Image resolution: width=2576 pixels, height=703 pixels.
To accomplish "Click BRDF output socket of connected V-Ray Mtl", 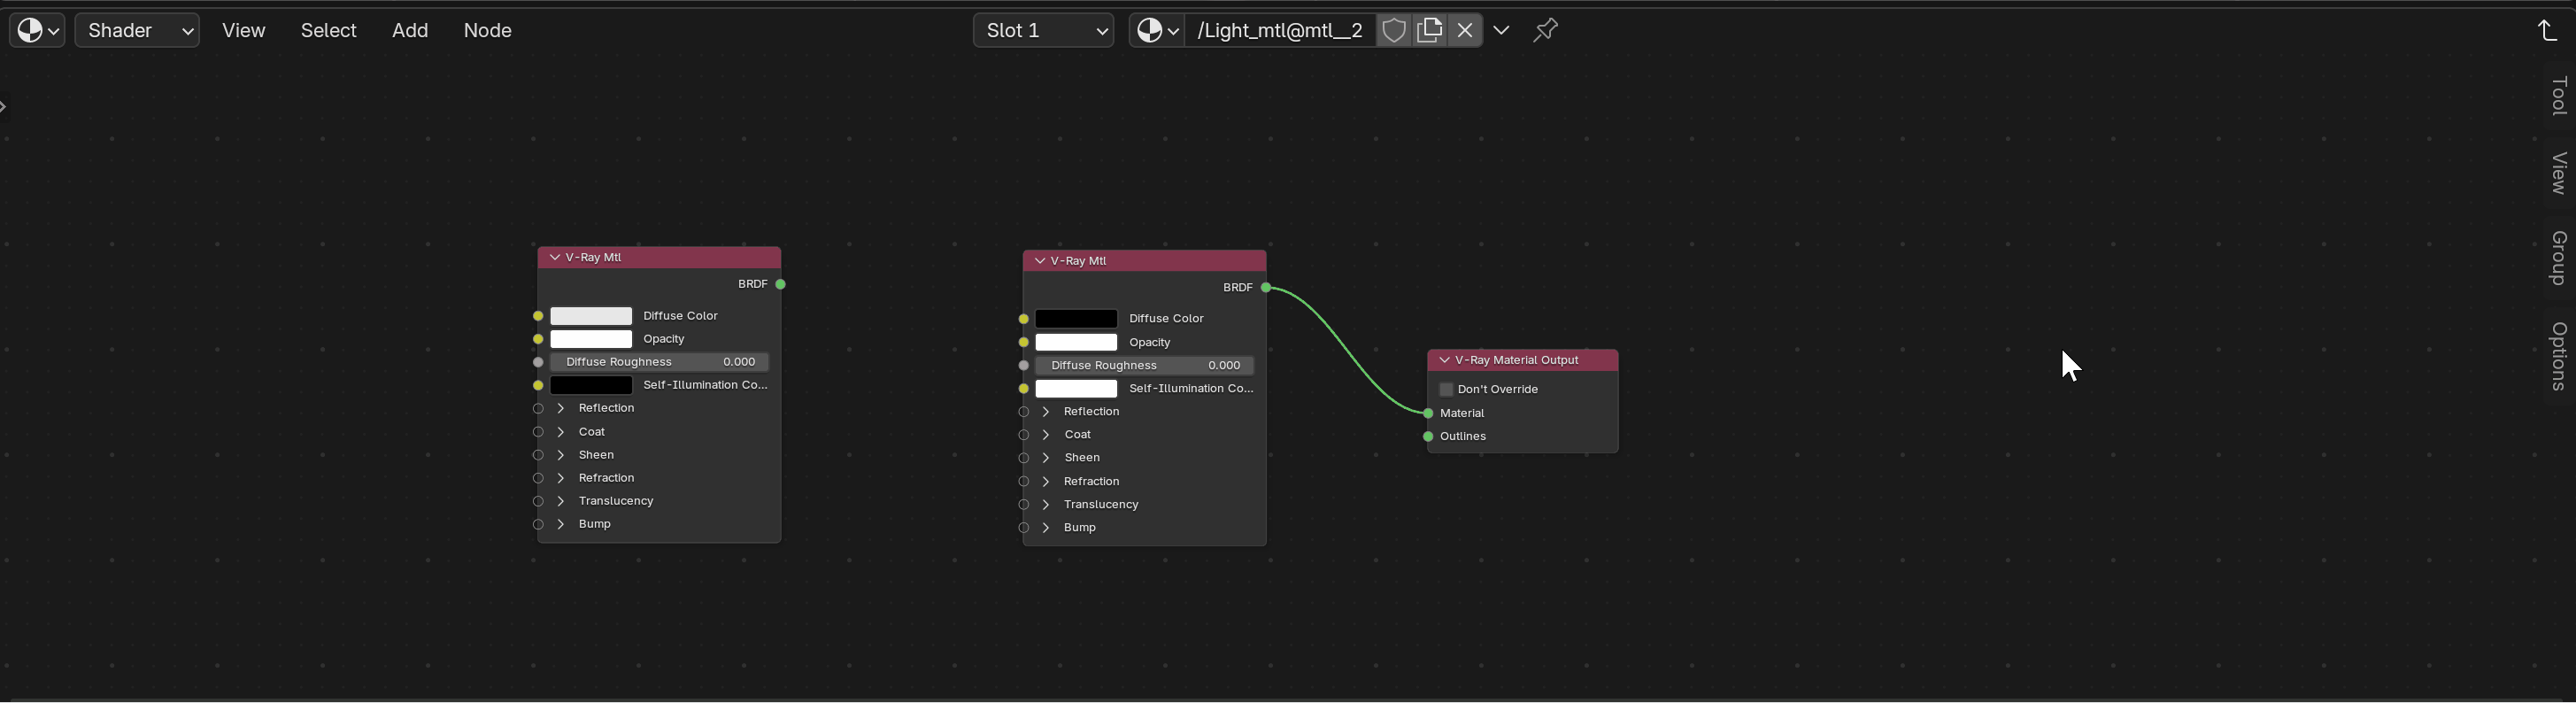I will [1266, 288].
